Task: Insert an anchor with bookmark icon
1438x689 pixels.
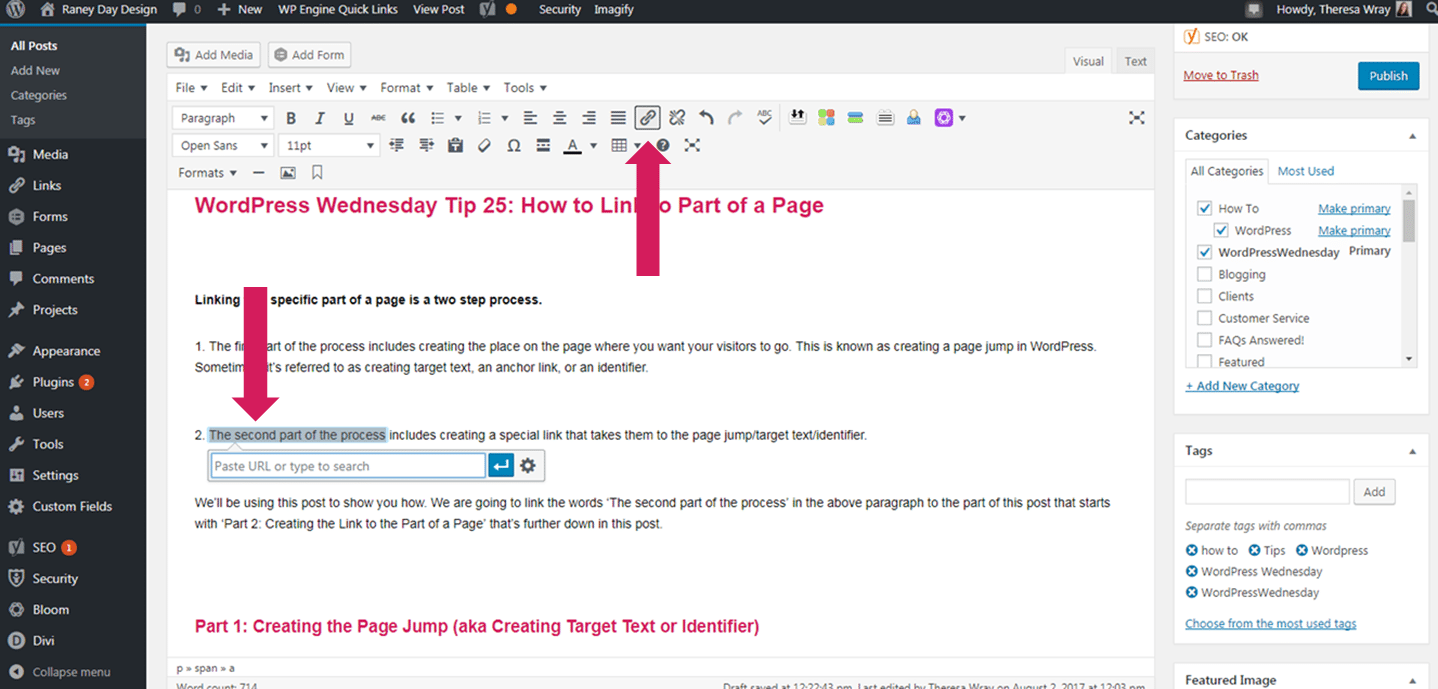Action: click(x=317, y=172)
